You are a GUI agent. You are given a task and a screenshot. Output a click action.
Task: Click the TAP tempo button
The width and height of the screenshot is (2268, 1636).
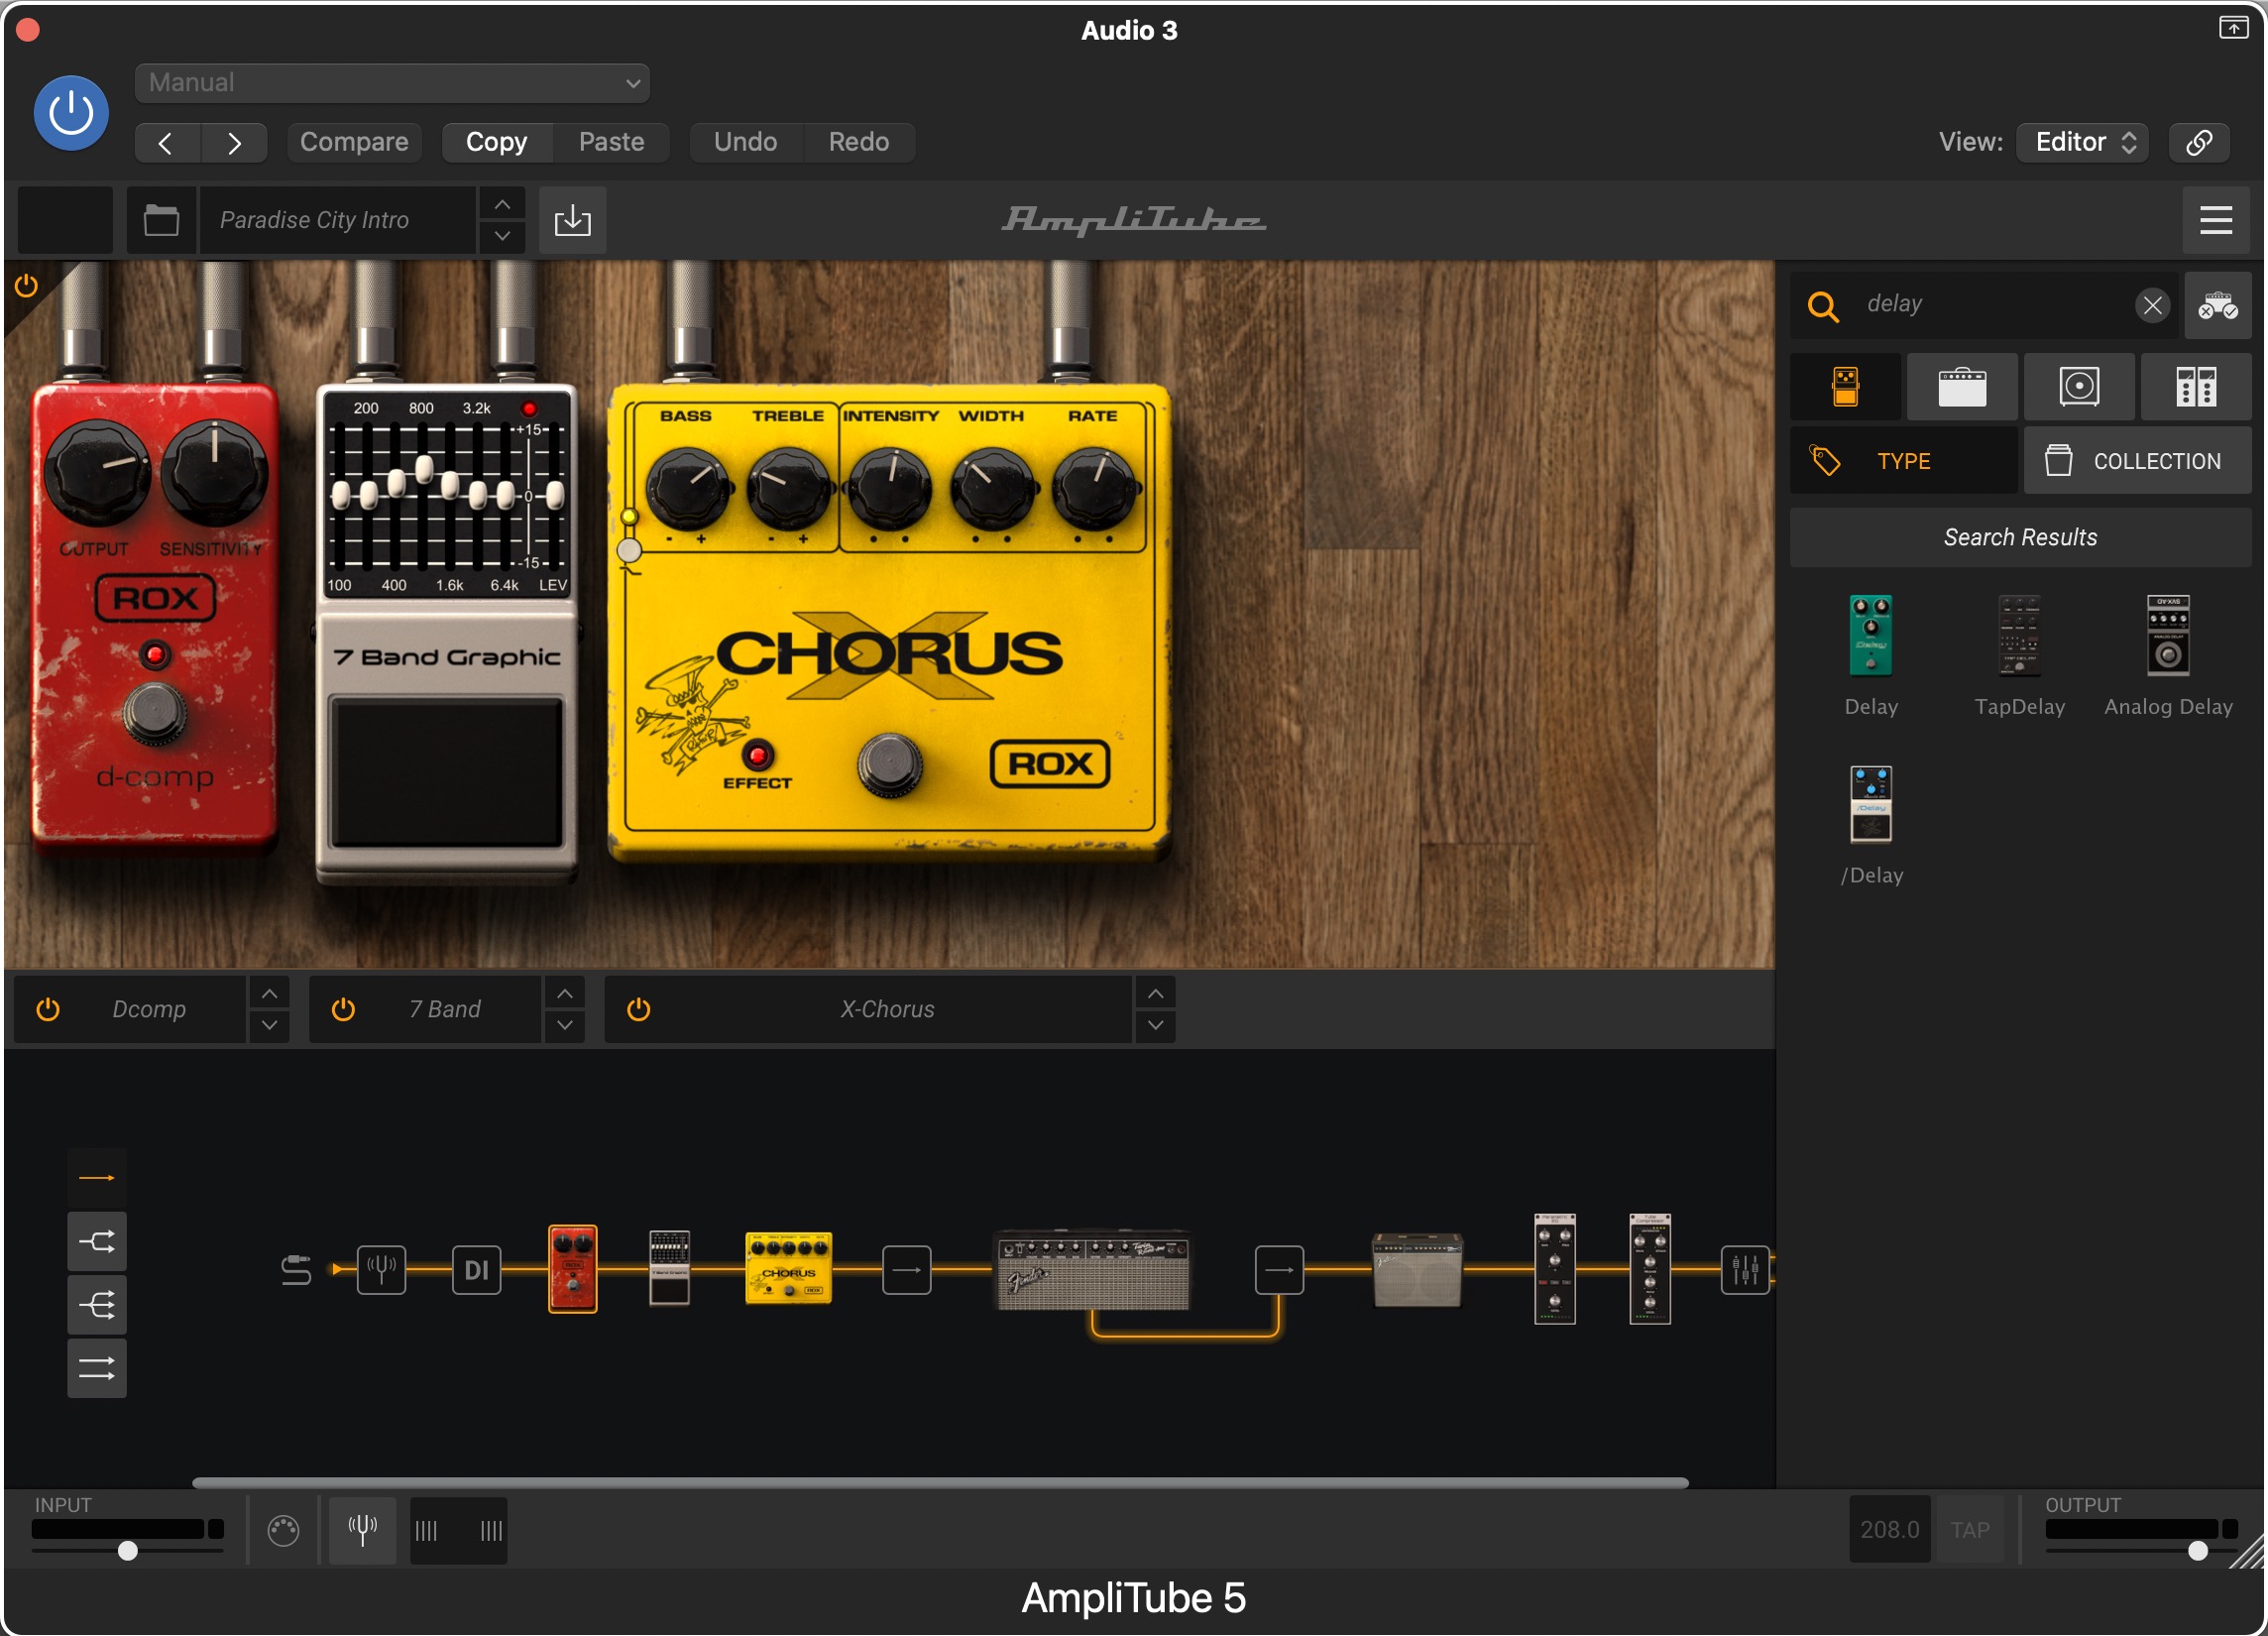click(x=1970, y=1530)
